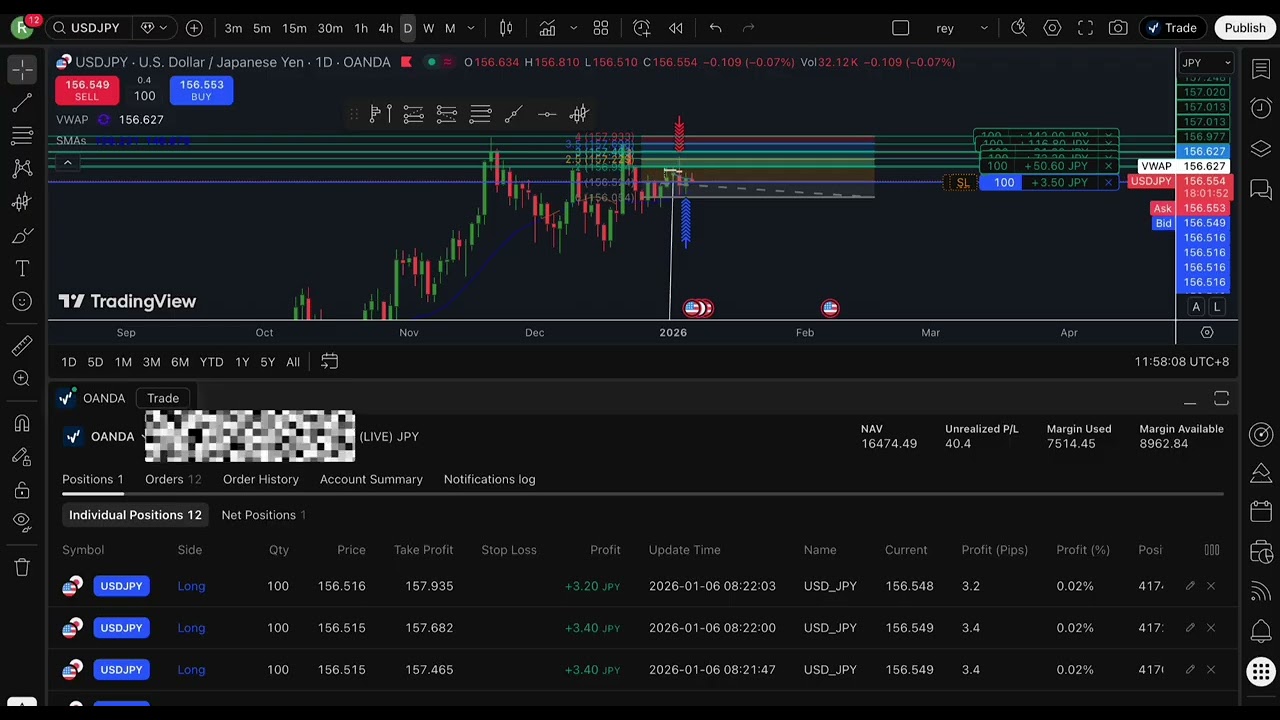Toggle auto scale A button
The width and height of the screenshot is (1280, 720).
pyautogui.click(x=1196, y=307)
